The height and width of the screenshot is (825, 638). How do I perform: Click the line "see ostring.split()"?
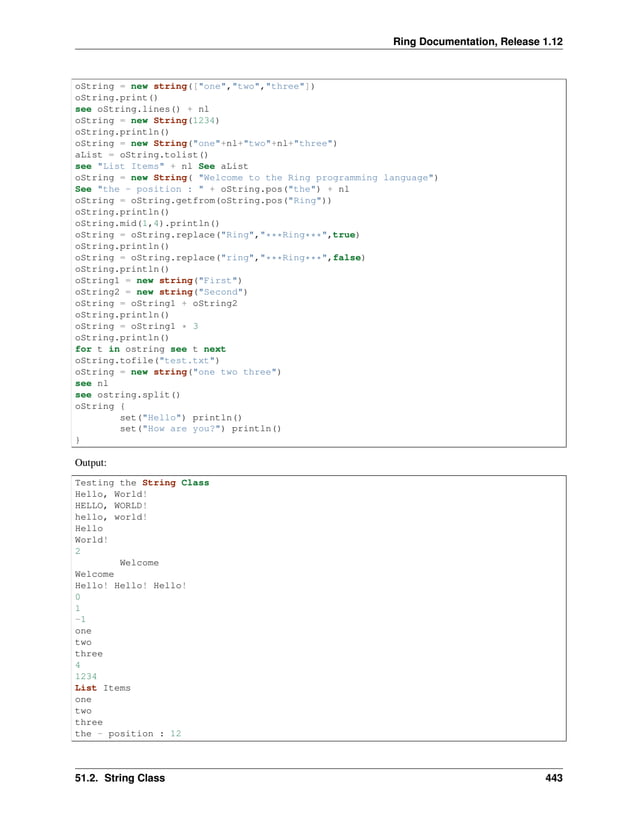[x=127, y=395]
